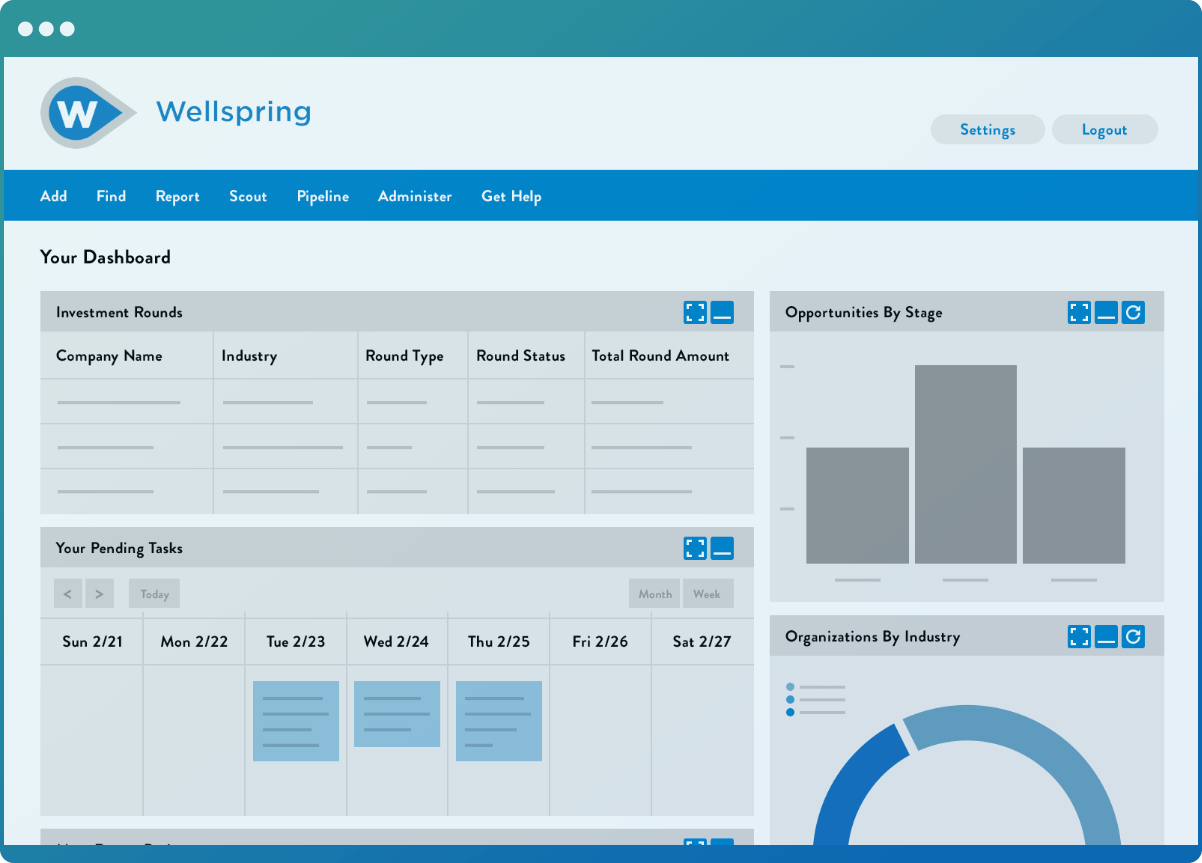The image size is (1202, 863).
Task: Jump to Today in the calendar
Action: (x=154, y=593)
